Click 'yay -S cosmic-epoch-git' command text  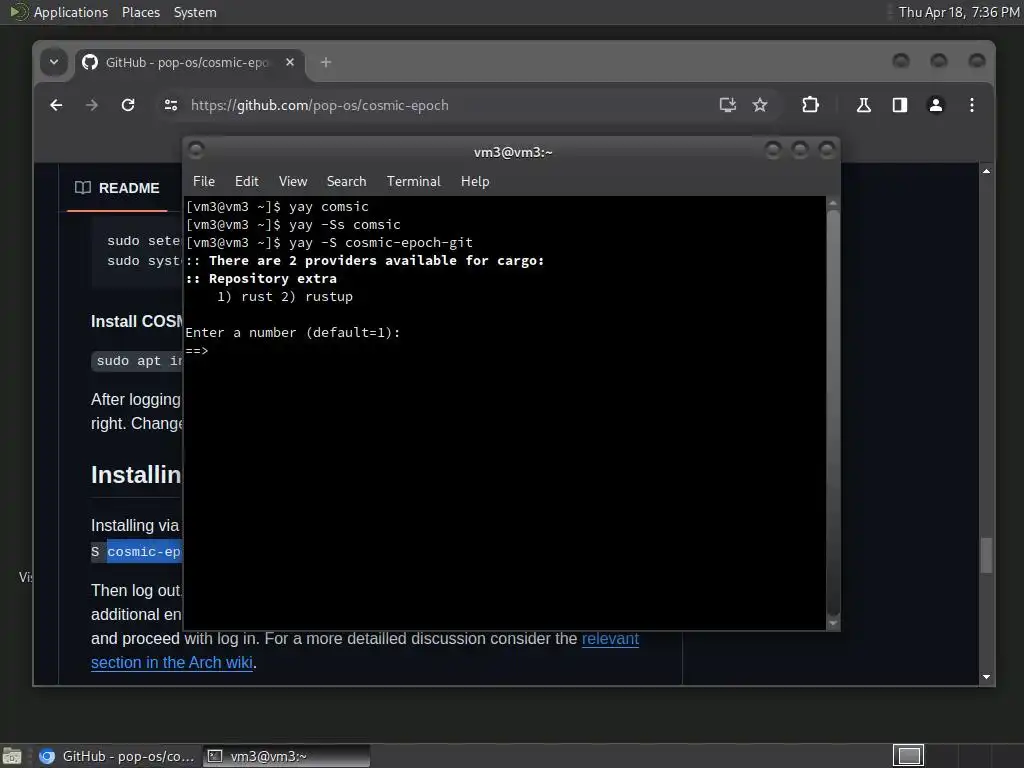(x=381, y=243)
